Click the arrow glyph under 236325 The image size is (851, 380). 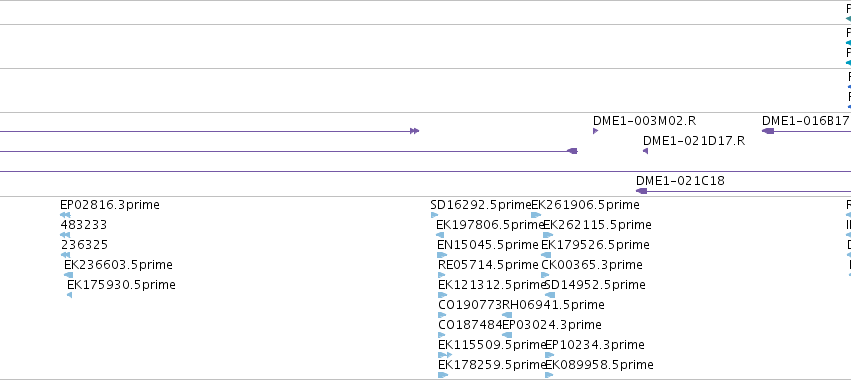tap(65, 255)
